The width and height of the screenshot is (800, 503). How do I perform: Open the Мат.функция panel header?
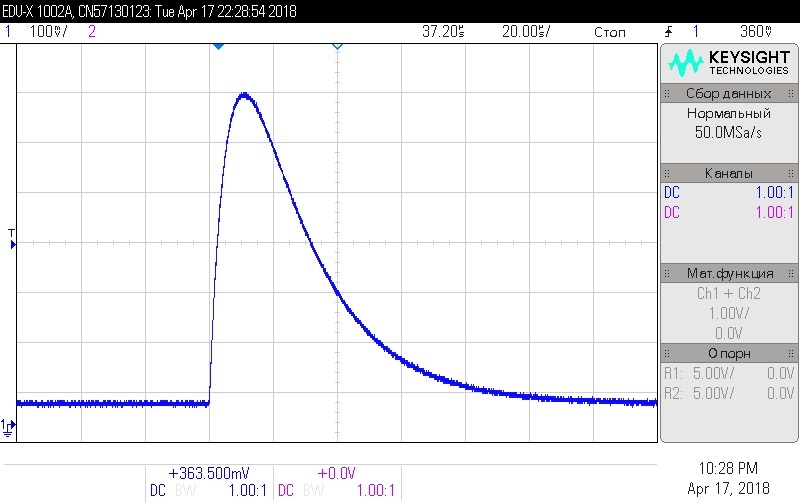pos(729,273)
